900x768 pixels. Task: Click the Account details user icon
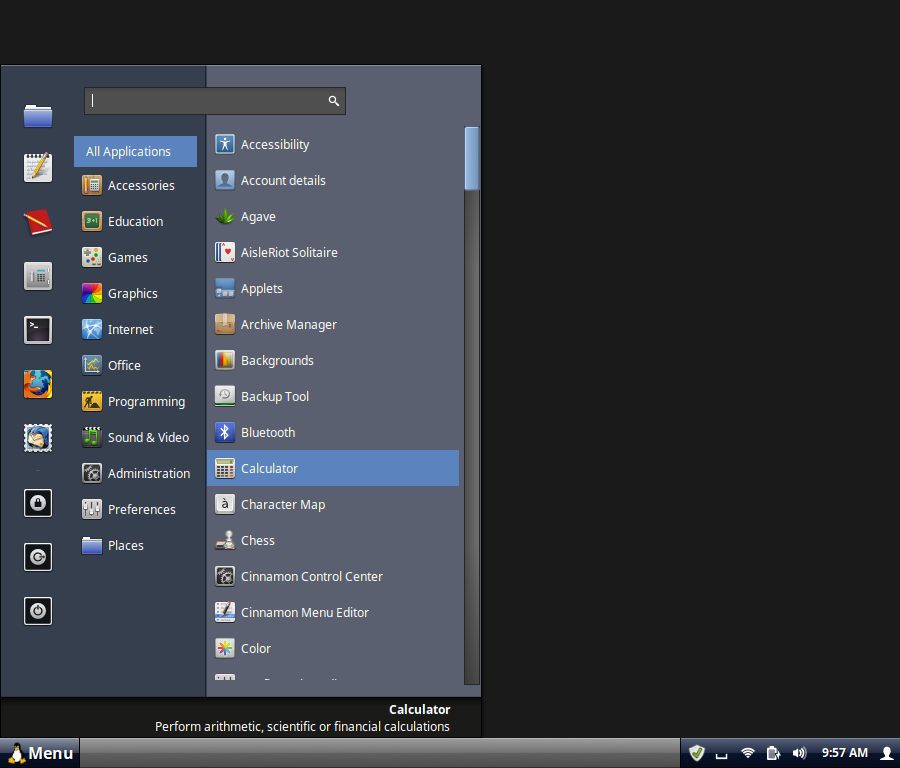click(225, 180)
